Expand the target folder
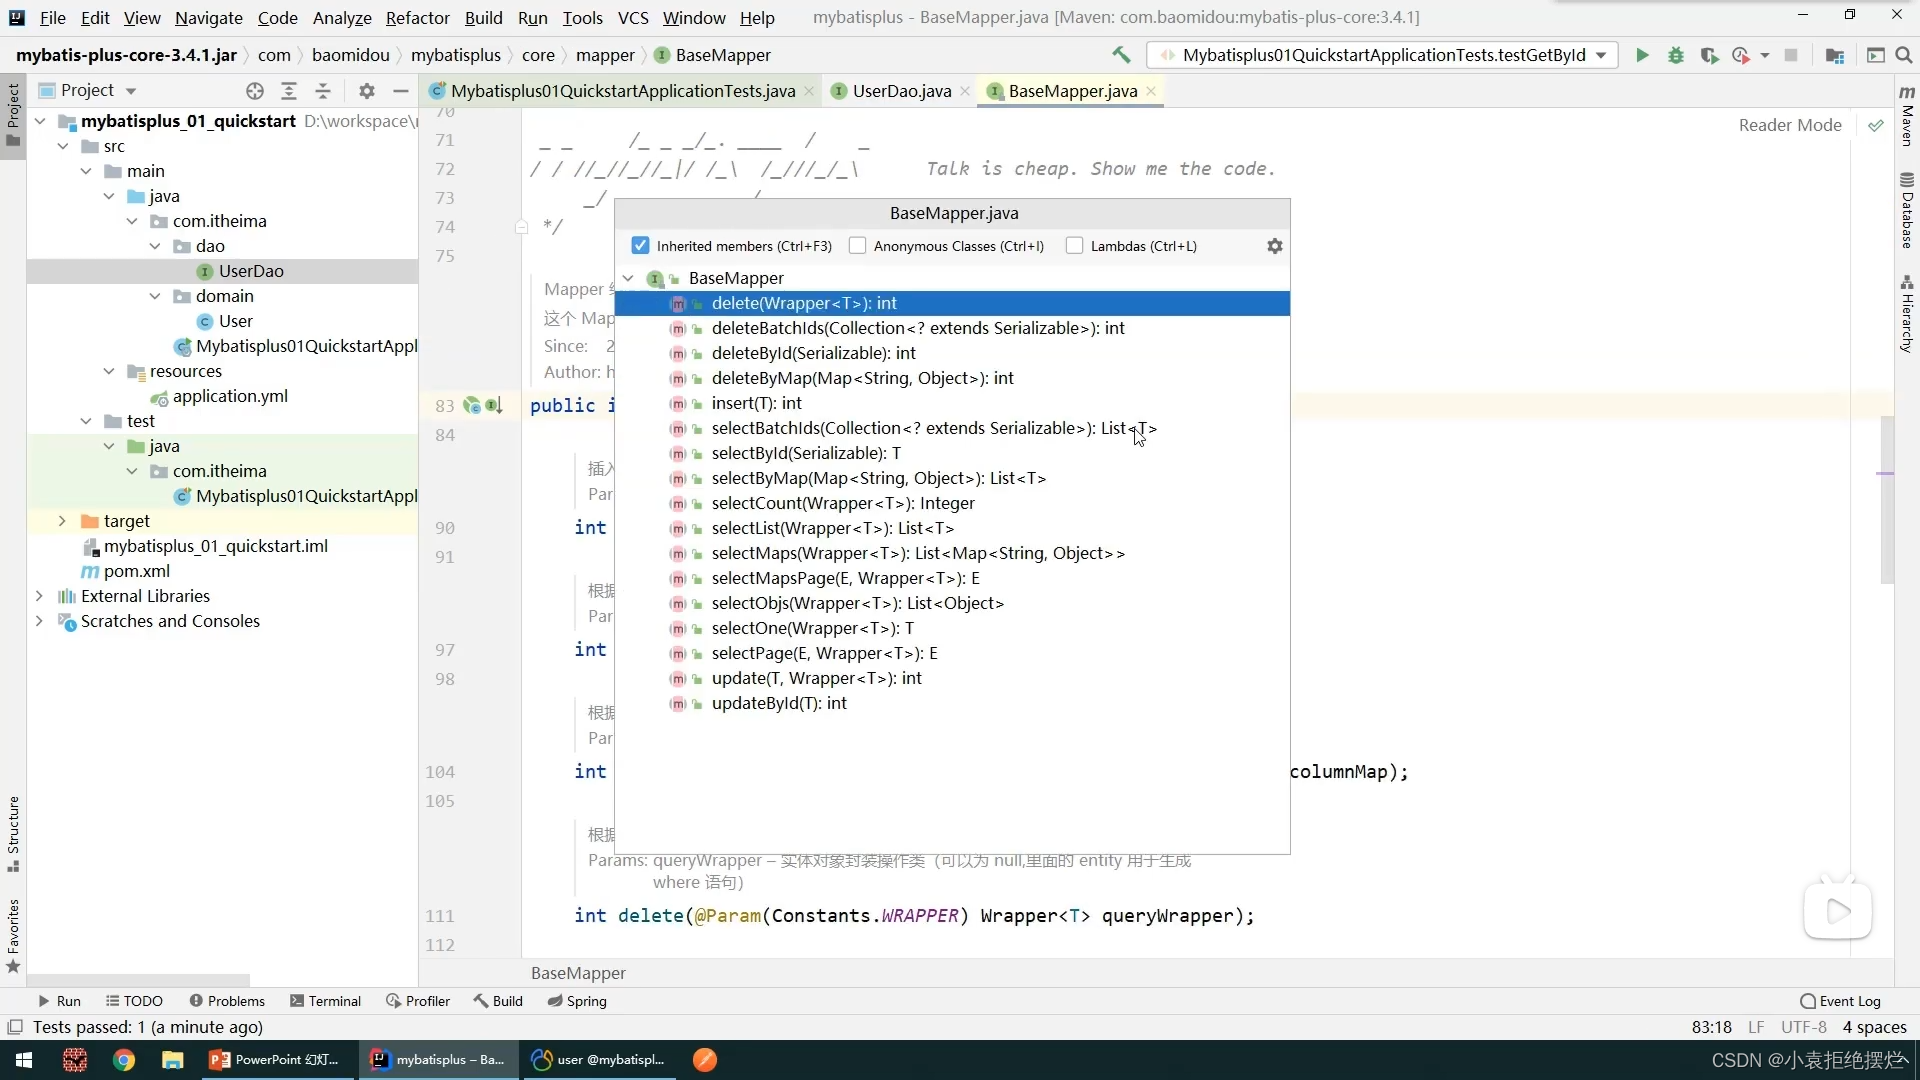 tap(63, 521)
